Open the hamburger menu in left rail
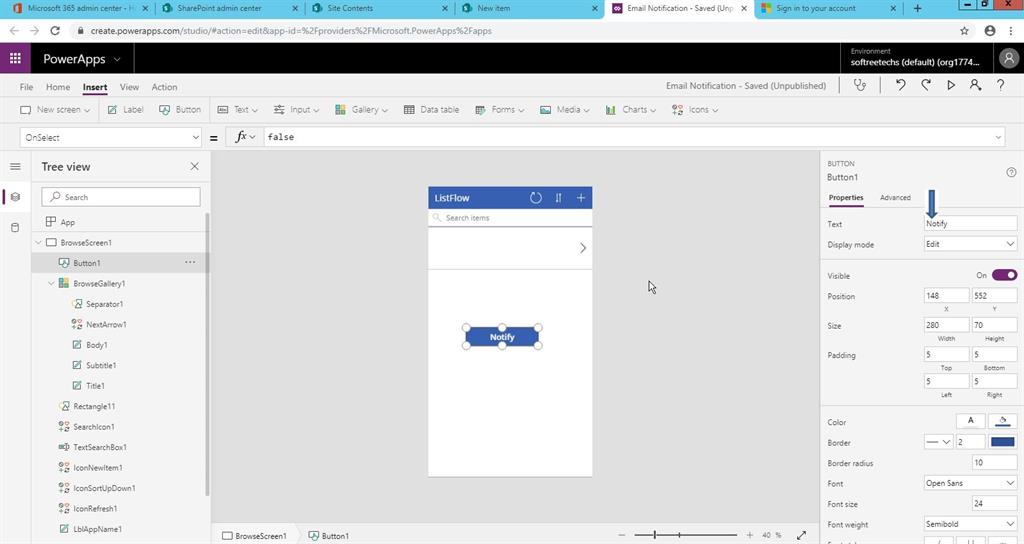Screen dimensions: 1024x544 15,167
